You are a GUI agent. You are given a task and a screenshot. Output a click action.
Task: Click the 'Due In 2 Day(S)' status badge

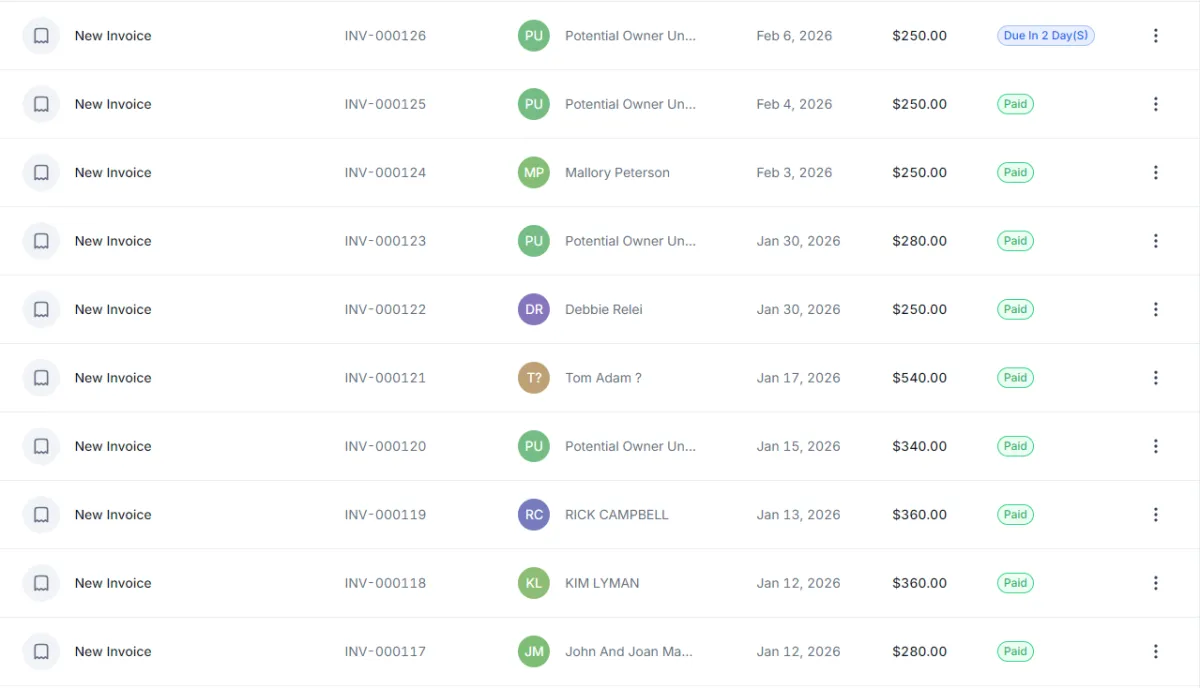pos(1046,36)
